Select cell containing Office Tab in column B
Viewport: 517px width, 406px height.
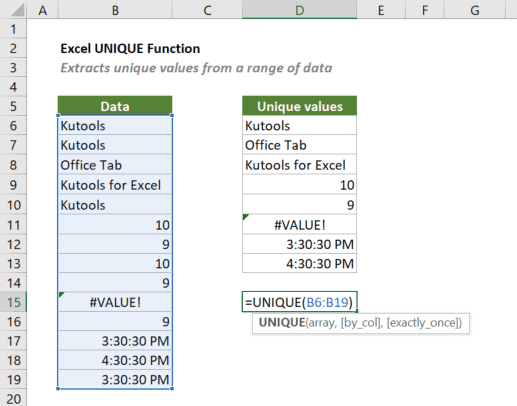point(115,165)
